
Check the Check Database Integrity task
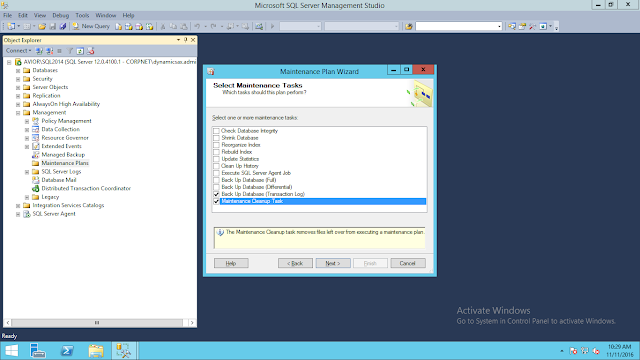click(216, 131)
